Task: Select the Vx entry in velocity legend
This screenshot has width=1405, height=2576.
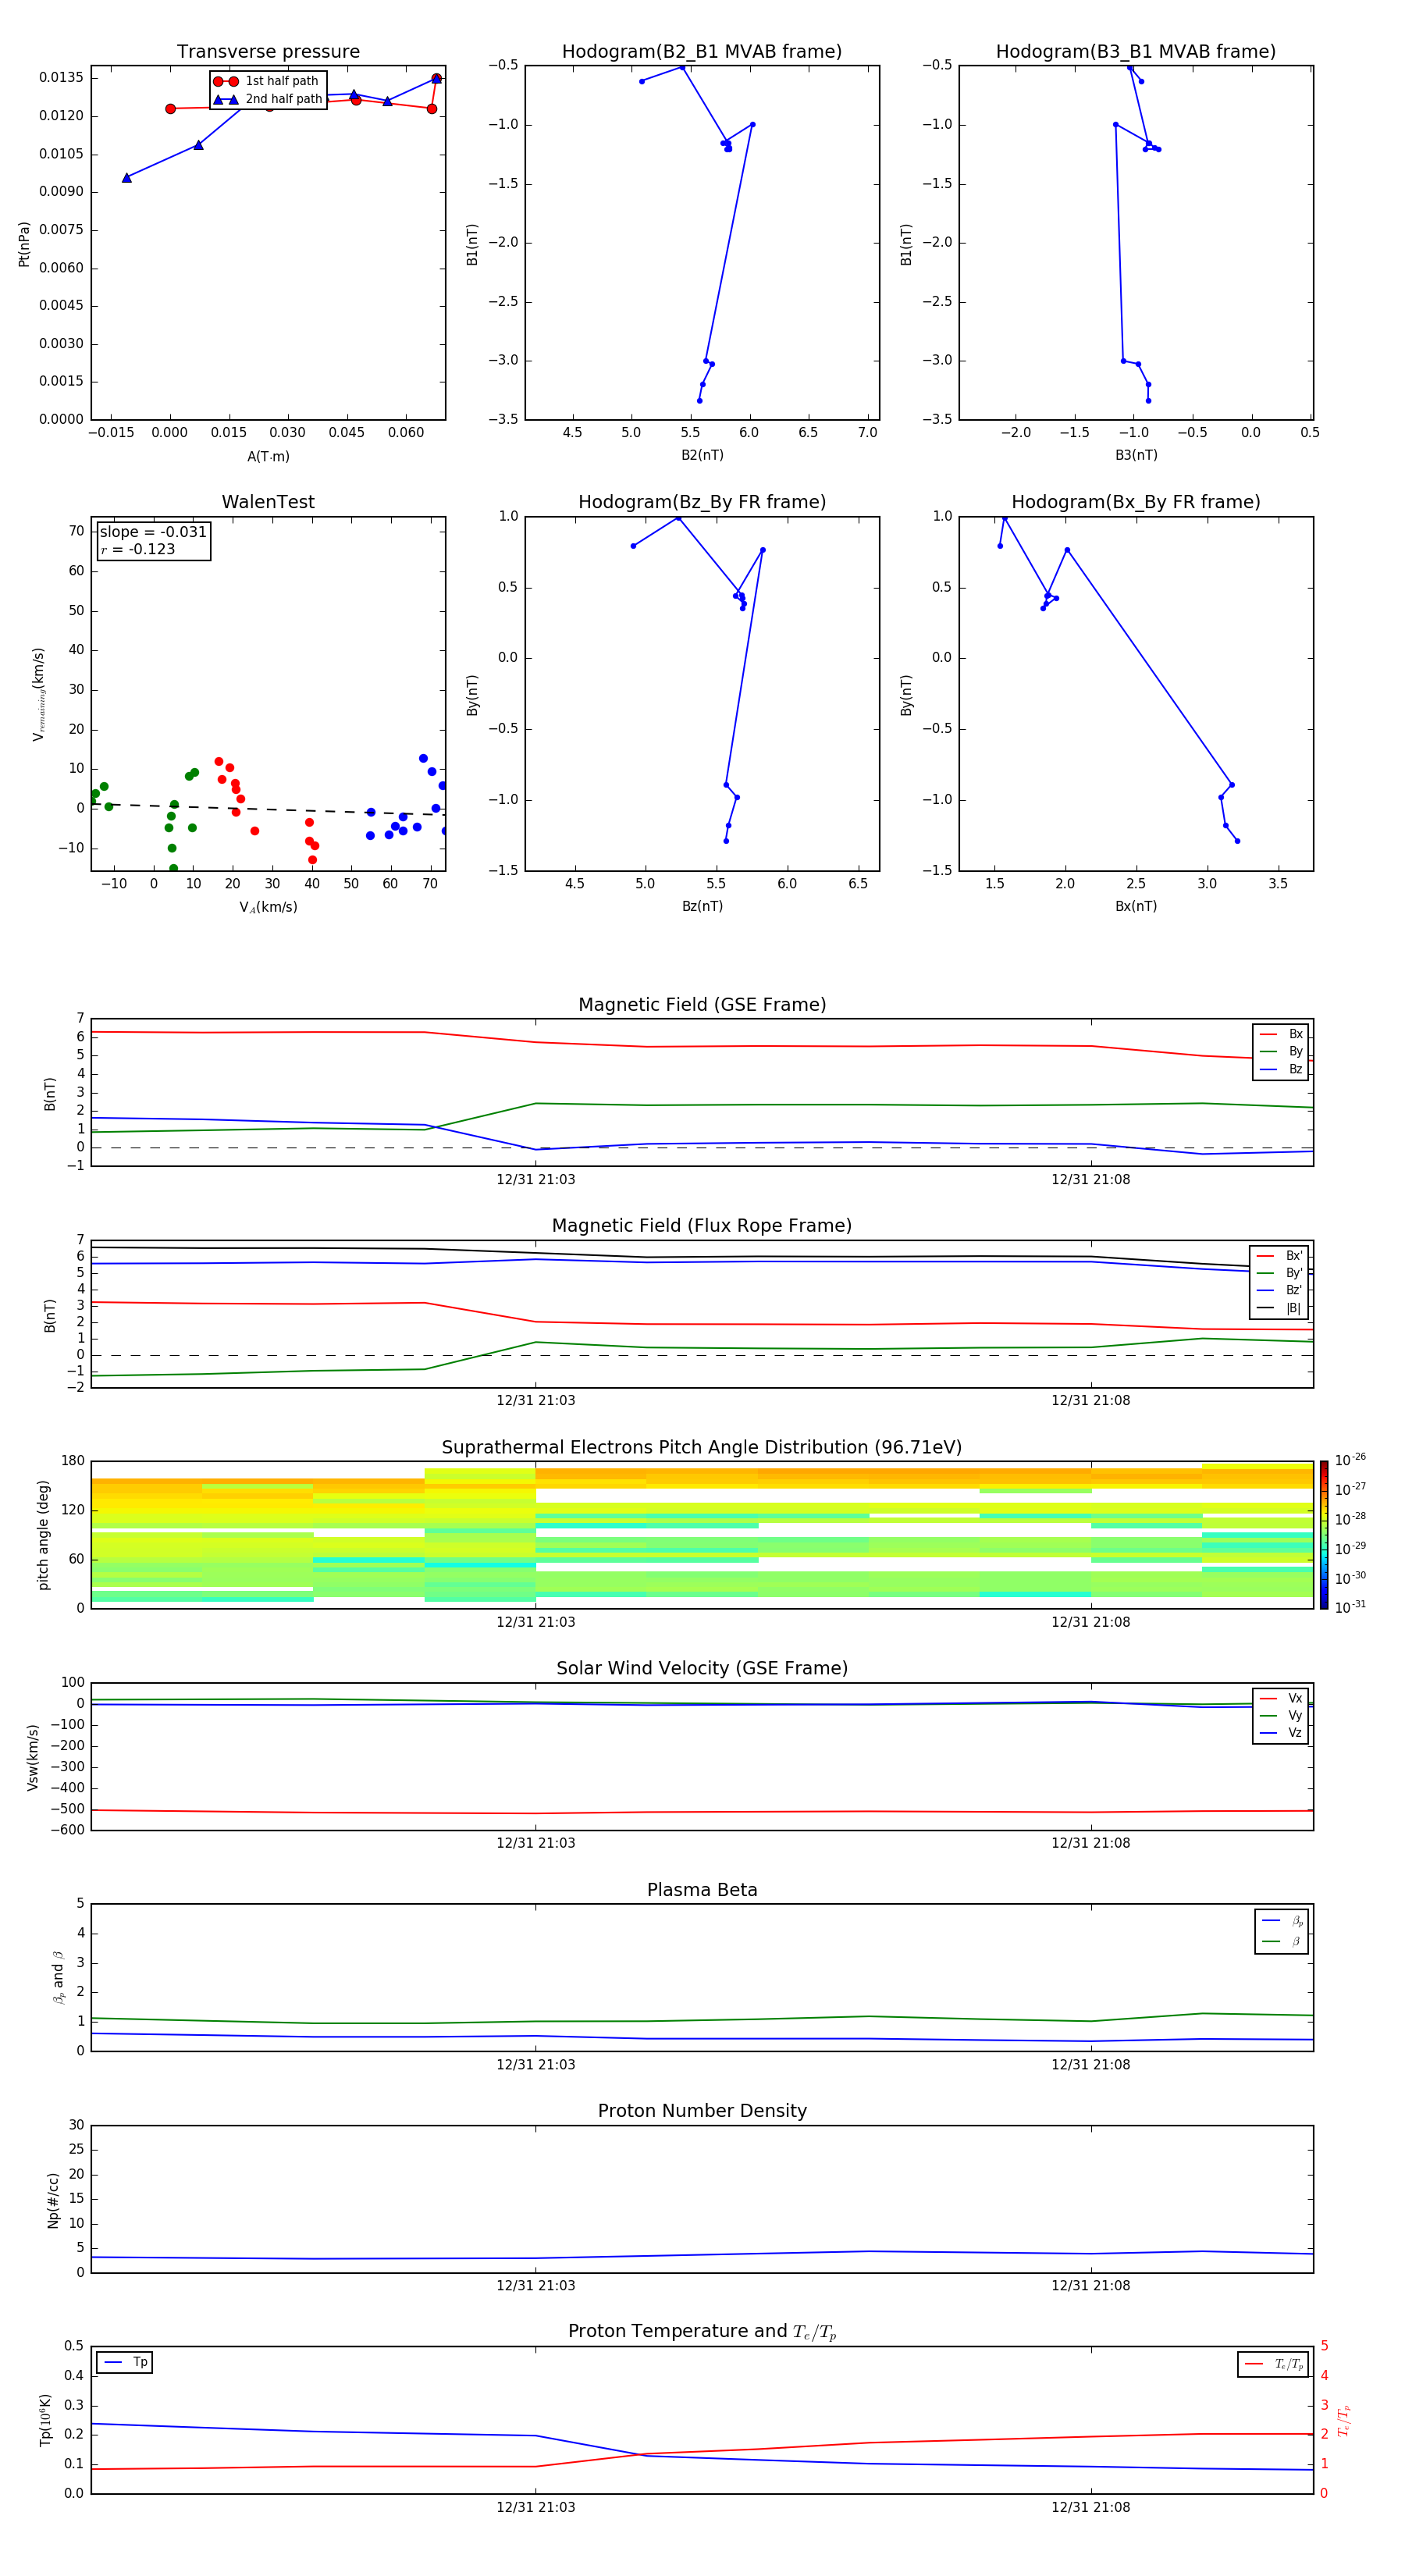Action: (x=1281, y=1699)
